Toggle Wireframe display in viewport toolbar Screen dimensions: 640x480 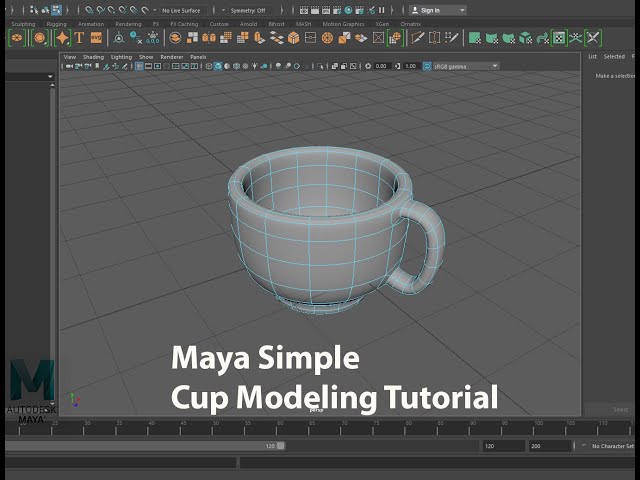209,66
